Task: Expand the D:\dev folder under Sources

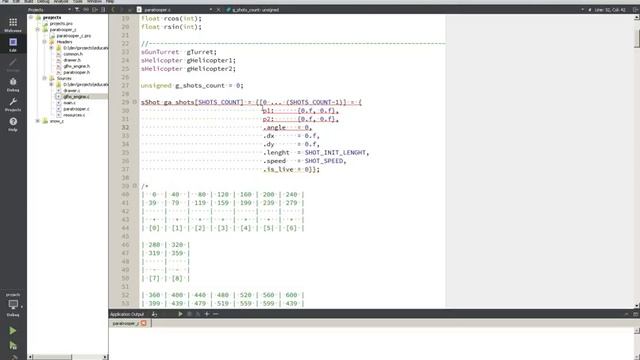Action: point(51,84)
